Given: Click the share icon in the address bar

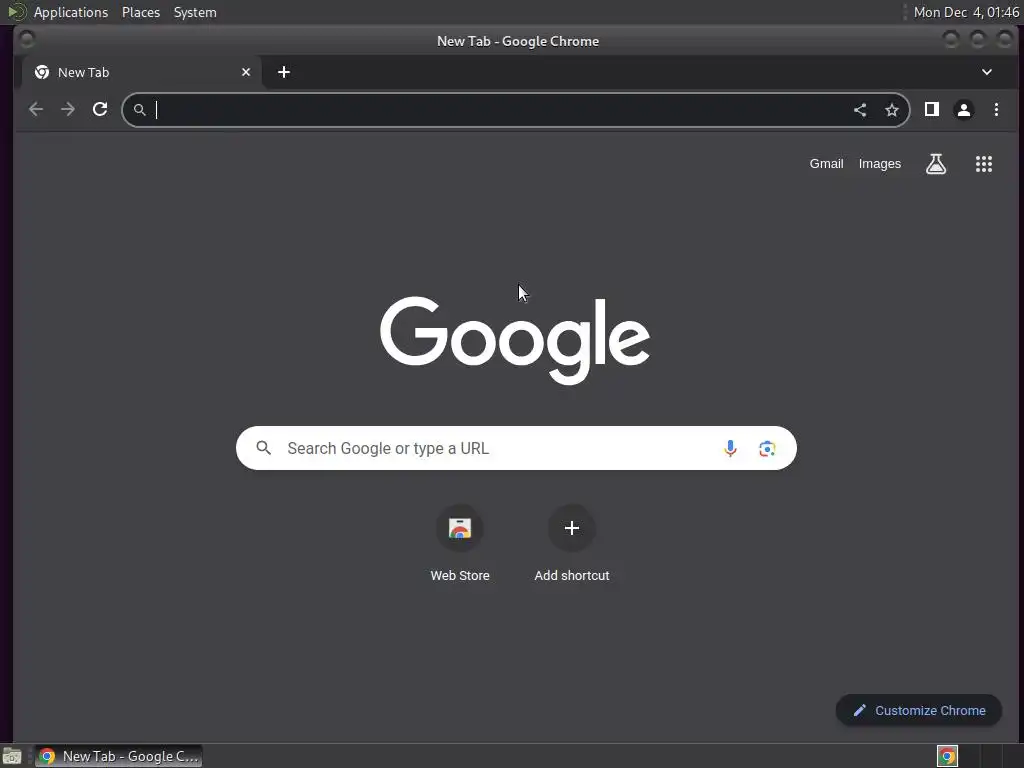Looking at the screenshot, I should click(x=860, y=110).
